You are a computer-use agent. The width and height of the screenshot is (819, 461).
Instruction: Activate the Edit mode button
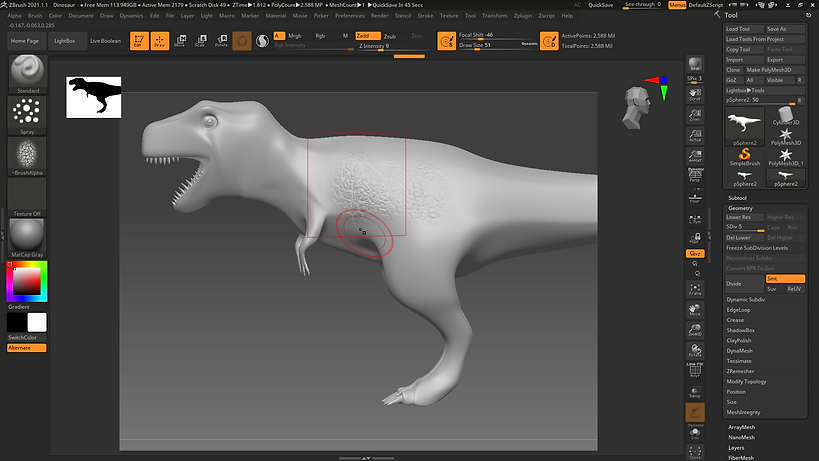click(139, 41)
